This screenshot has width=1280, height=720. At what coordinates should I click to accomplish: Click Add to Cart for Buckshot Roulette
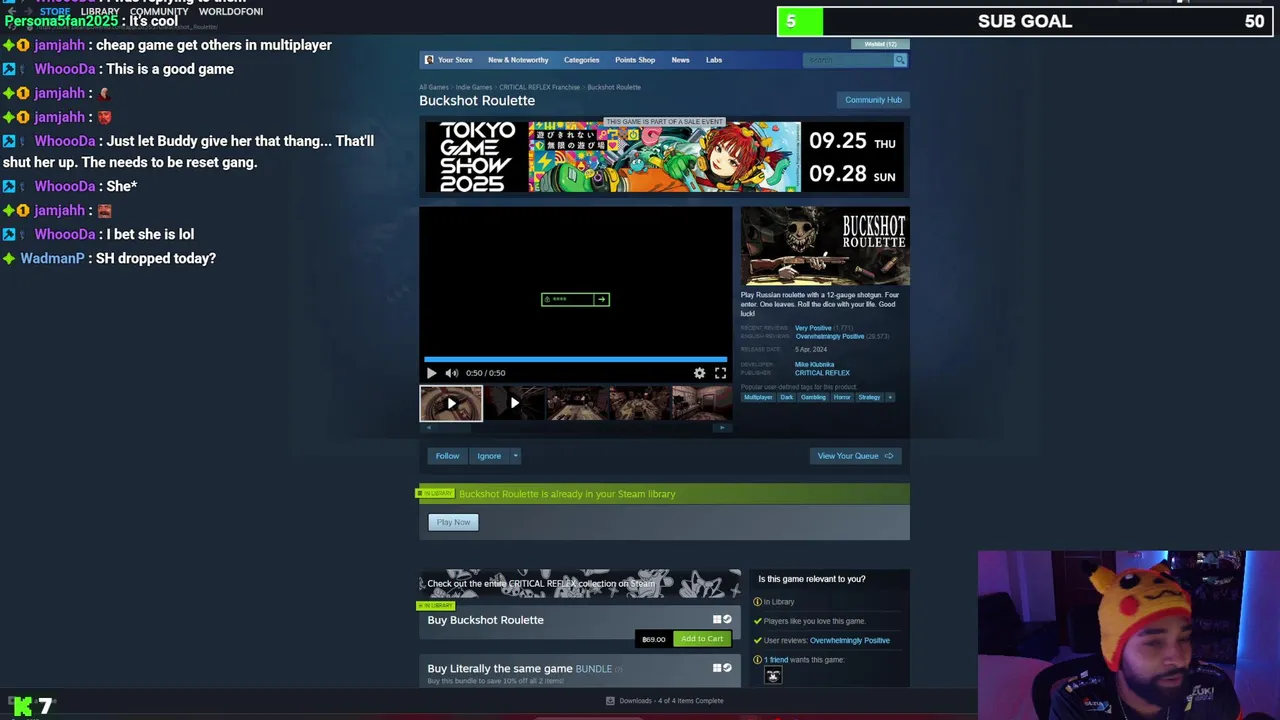tap(701, 639)
